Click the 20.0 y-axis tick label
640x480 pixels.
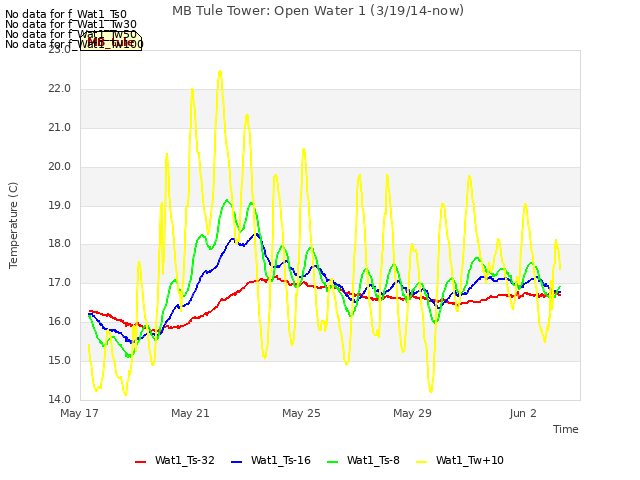coord(60,167)
